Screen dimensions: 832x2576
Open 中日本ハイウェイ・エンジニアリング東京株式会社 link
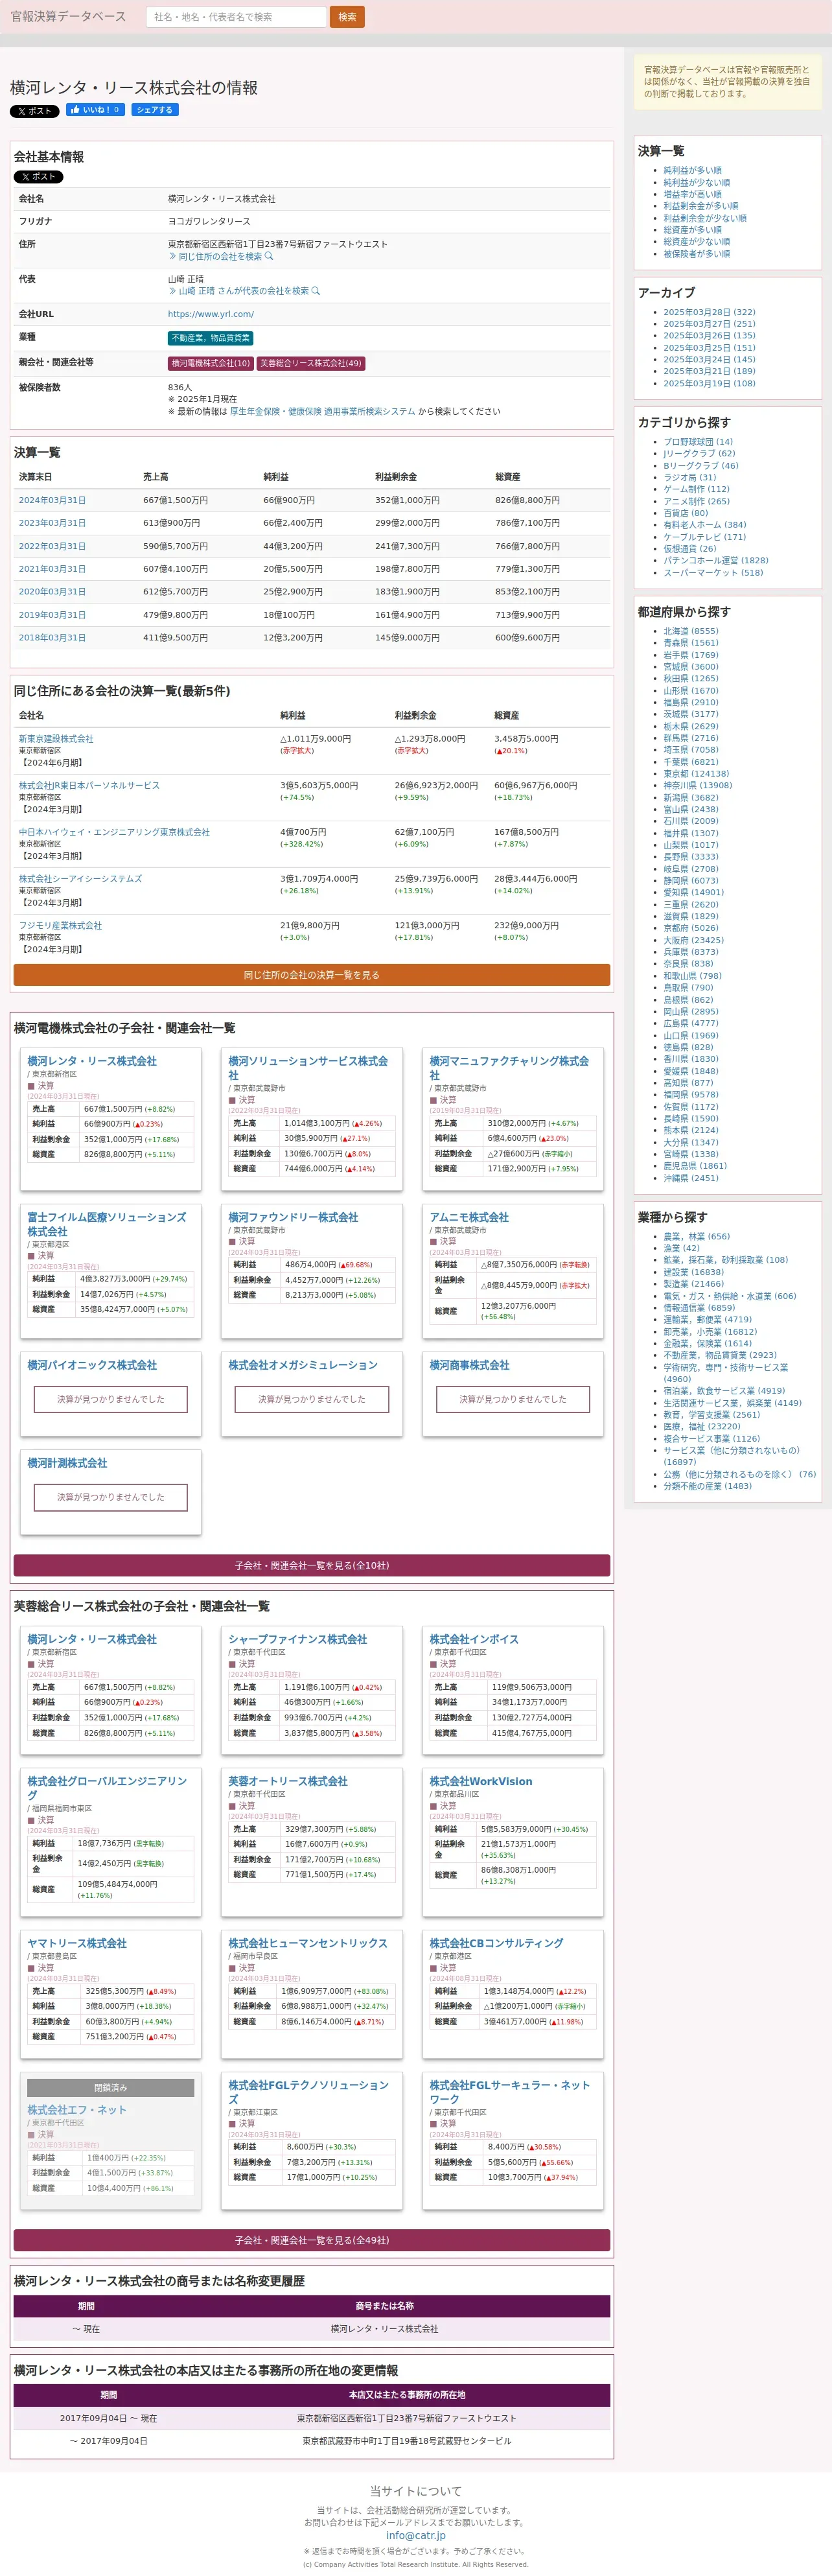114,832
